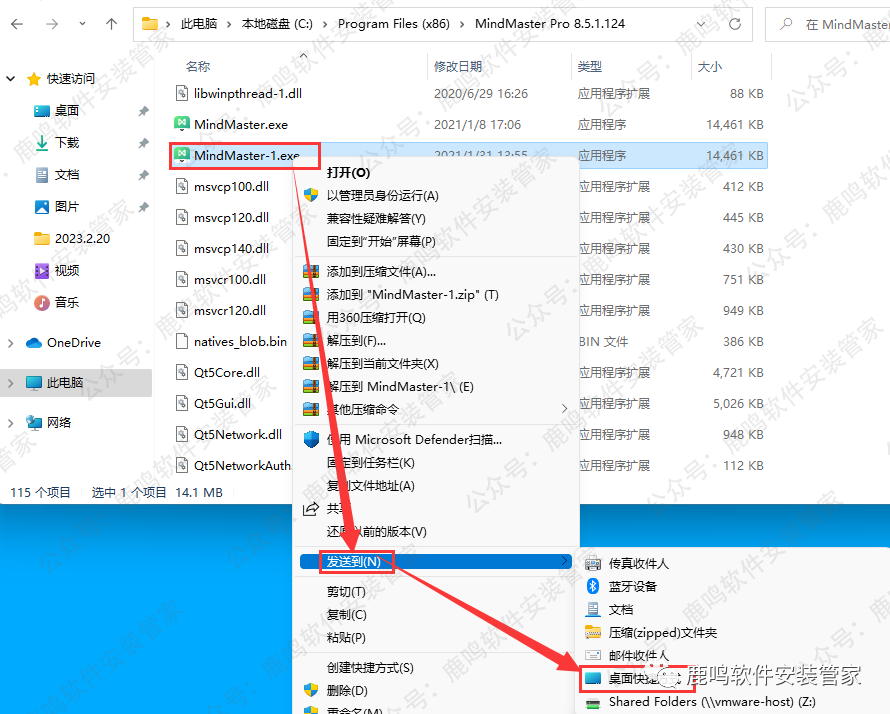Screen dimensions: 890x714
Task: Choose Open from the context menu
Action: point(348,172)
